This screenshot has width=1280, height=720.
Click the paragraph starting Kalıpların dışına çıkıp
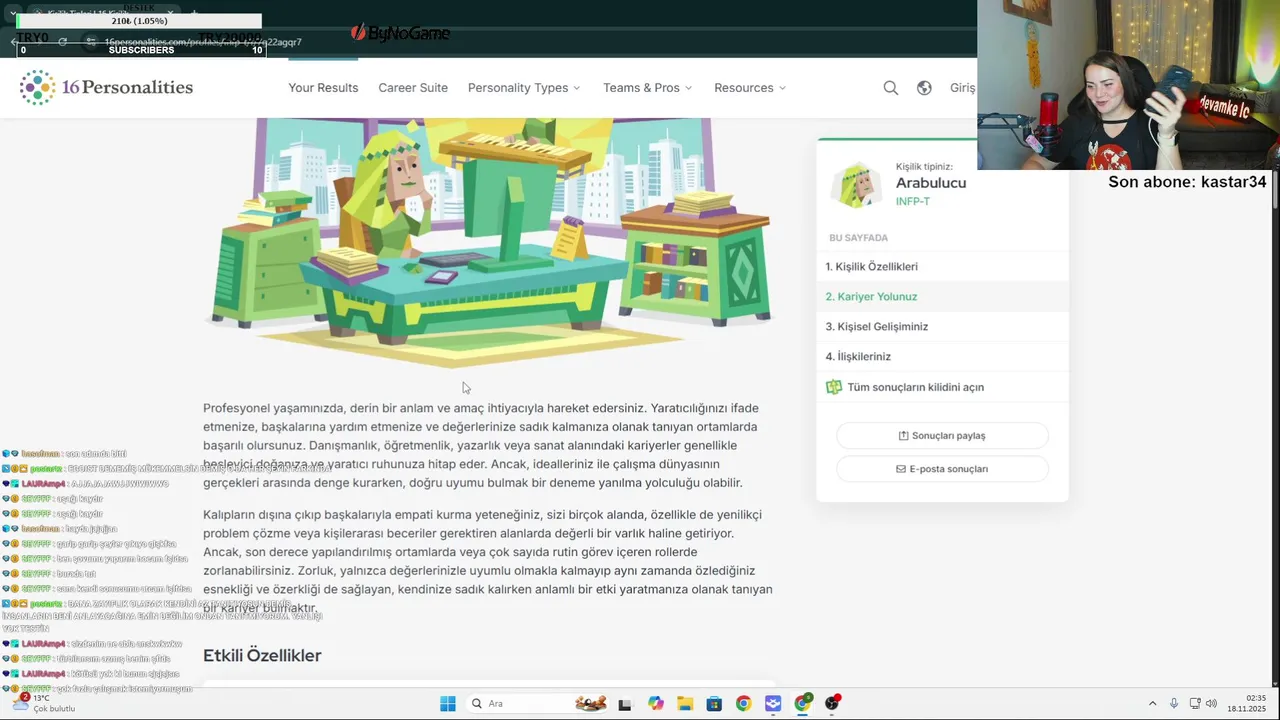[x=487, y=561]
